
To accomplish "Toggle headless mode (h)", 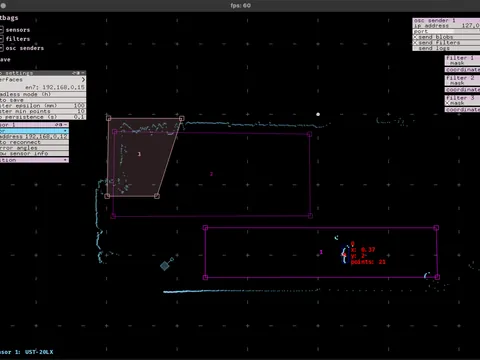I will tap(43, 94).
